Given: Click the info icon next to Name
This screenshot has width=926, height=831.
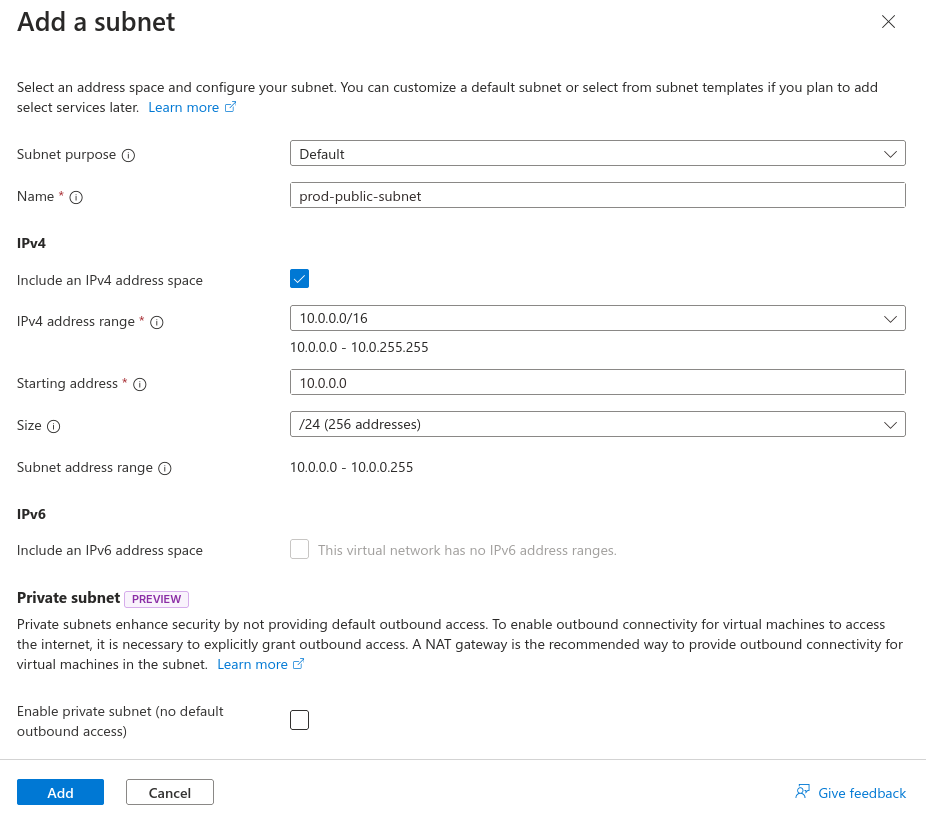Looking at the screenshot, I should click(76, 197).
